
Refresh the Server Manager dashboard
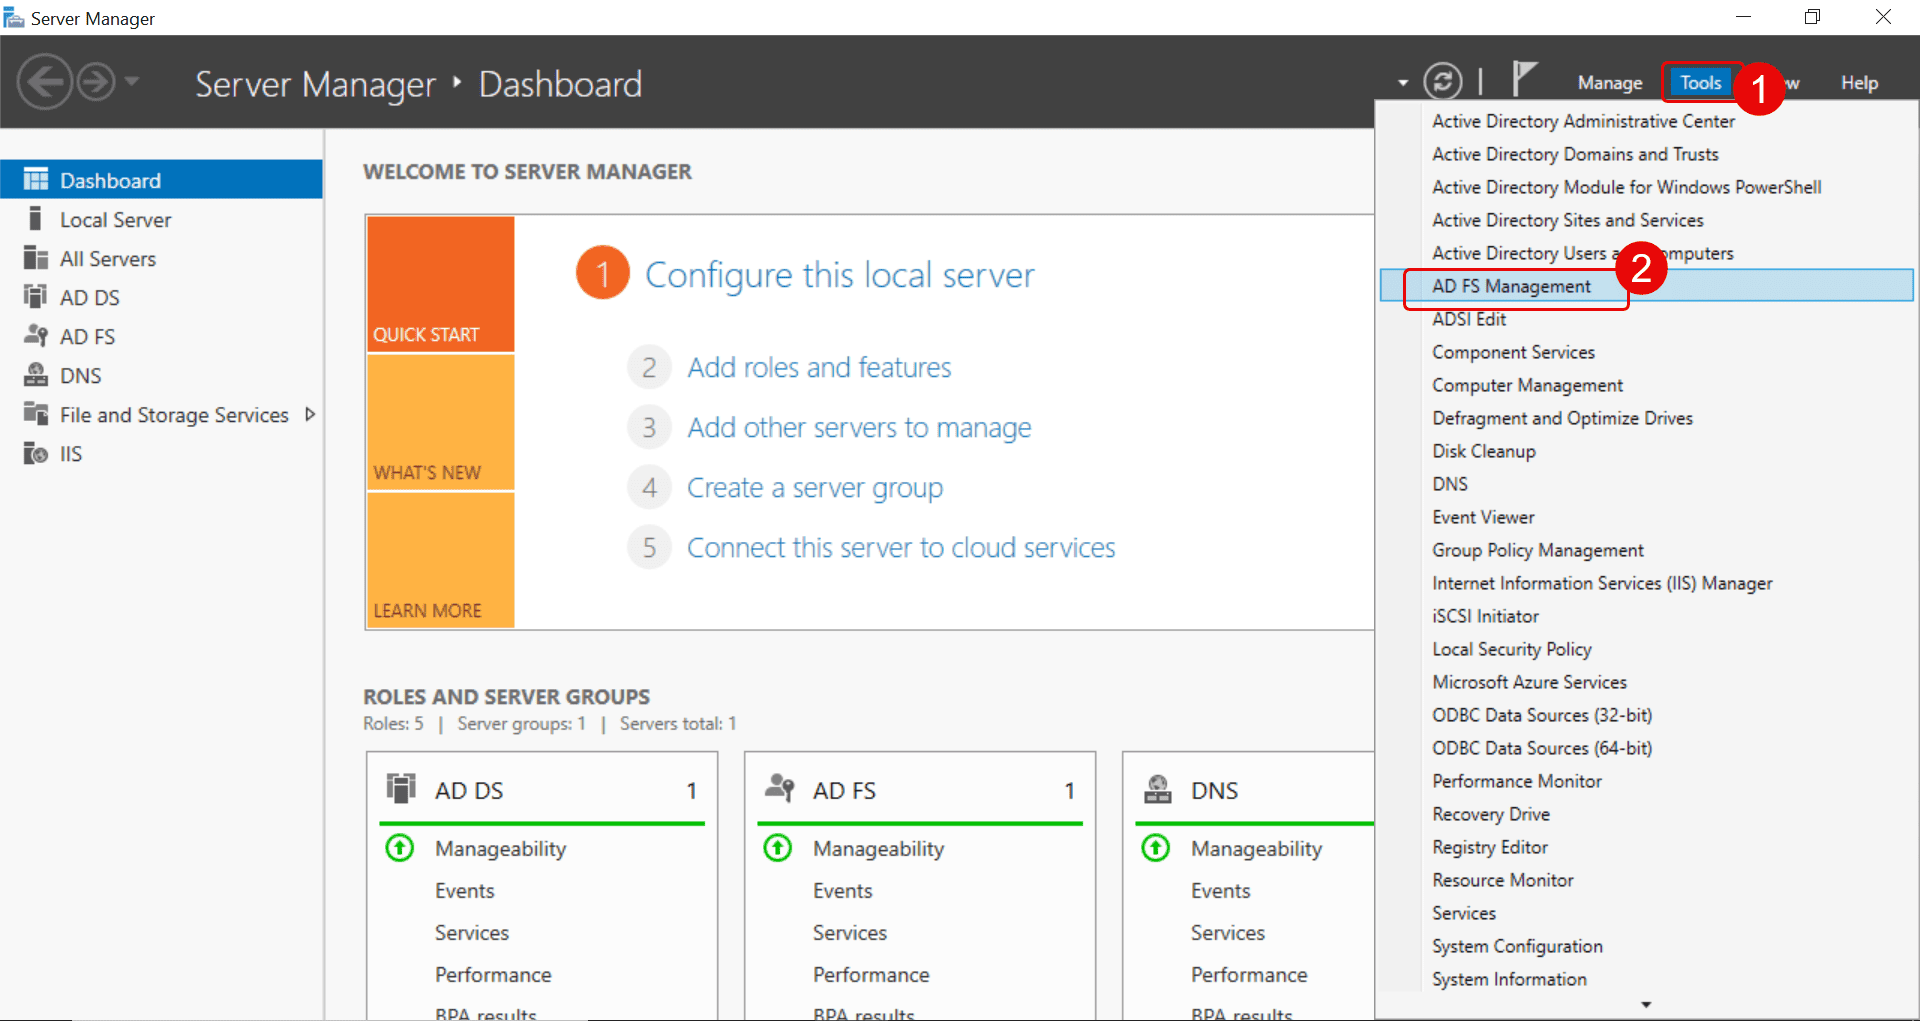pos(1442,81)
